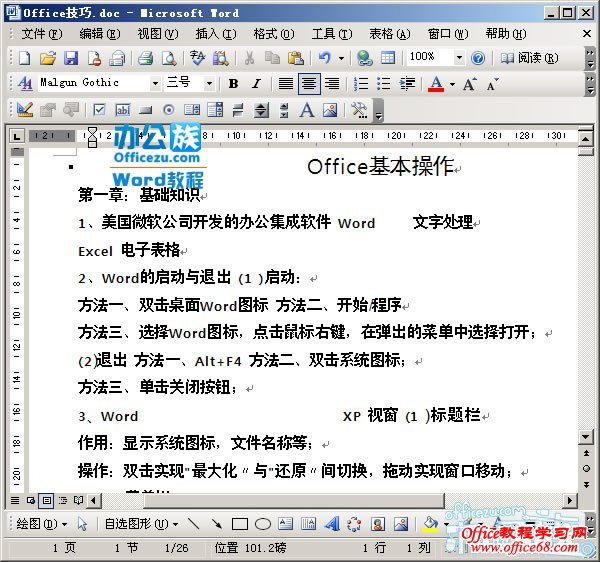Open the 插入(I) menu
Viewport: 600px width, 562px height.
[x=216, y=34]
